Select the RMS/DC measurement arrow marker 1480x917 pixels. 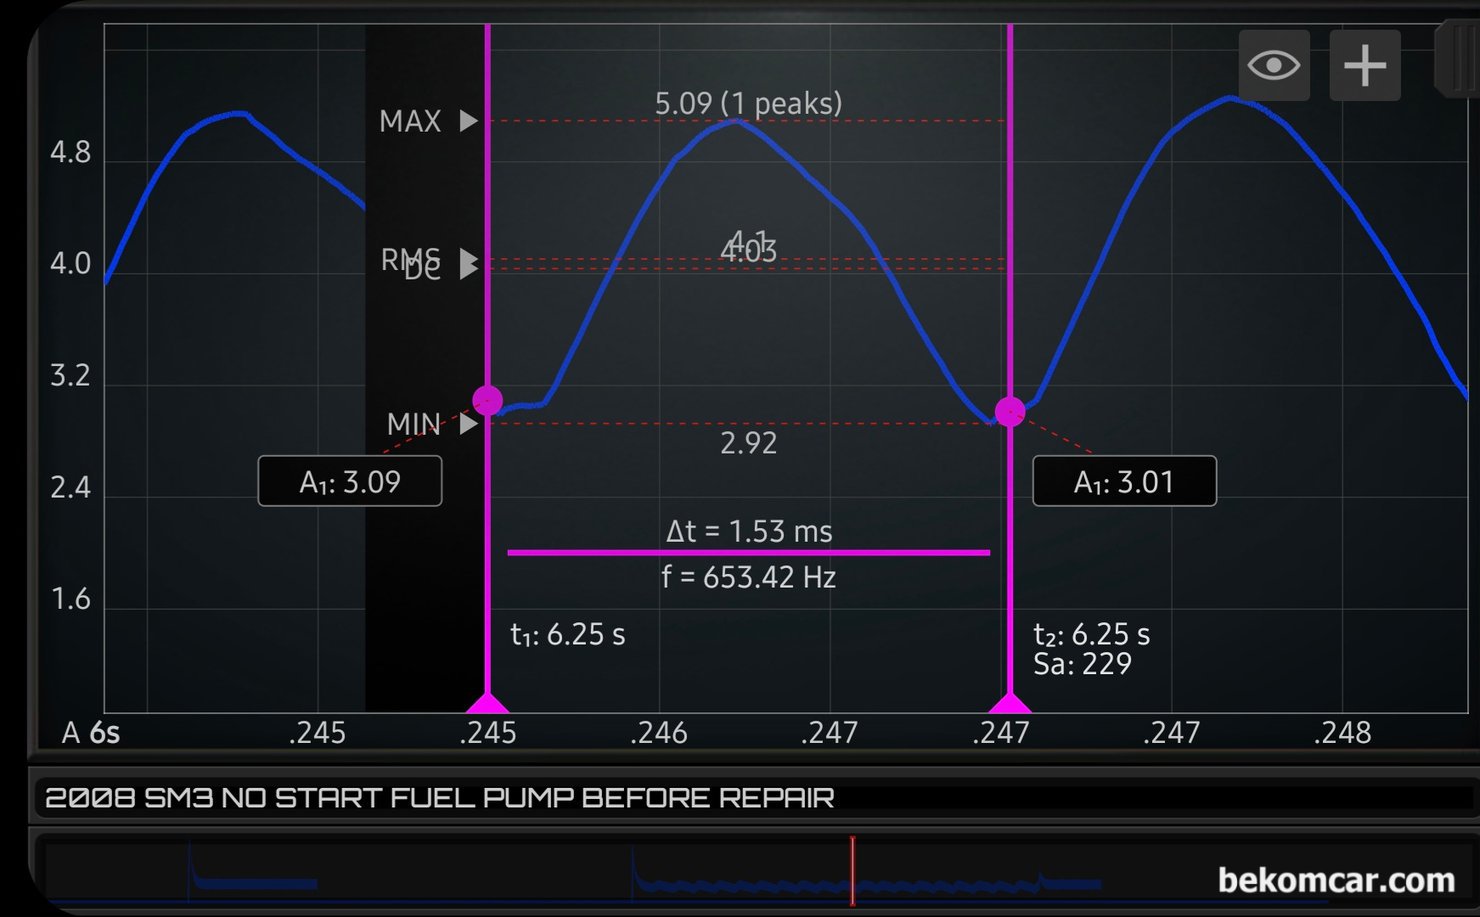pyautogui.click(x=468, y=264)
